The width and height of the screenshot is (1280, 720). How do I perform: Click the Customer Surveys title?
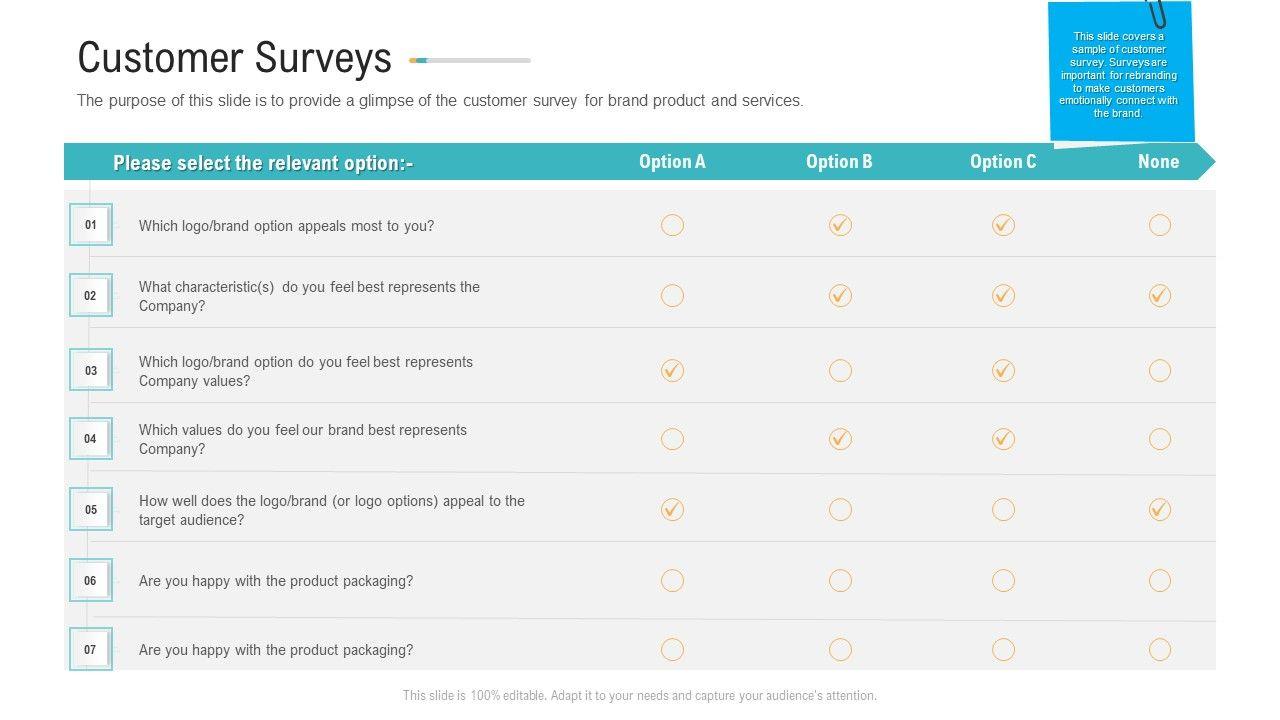(x=235, y=58)
